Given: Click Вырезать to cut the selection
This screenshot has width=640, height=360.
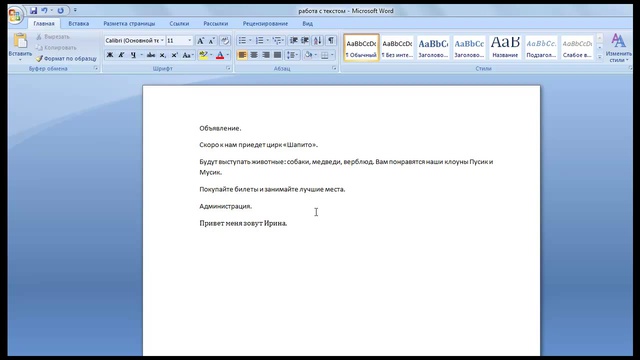Looking at the screenshot, I should (53, 37).
